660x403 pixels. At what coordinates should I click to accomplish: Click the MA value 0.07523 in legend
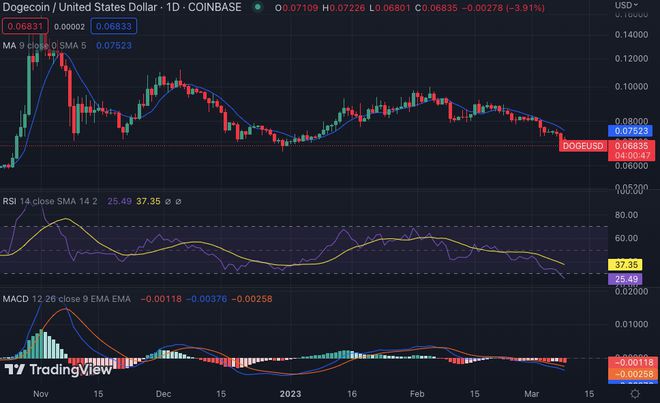115,43
